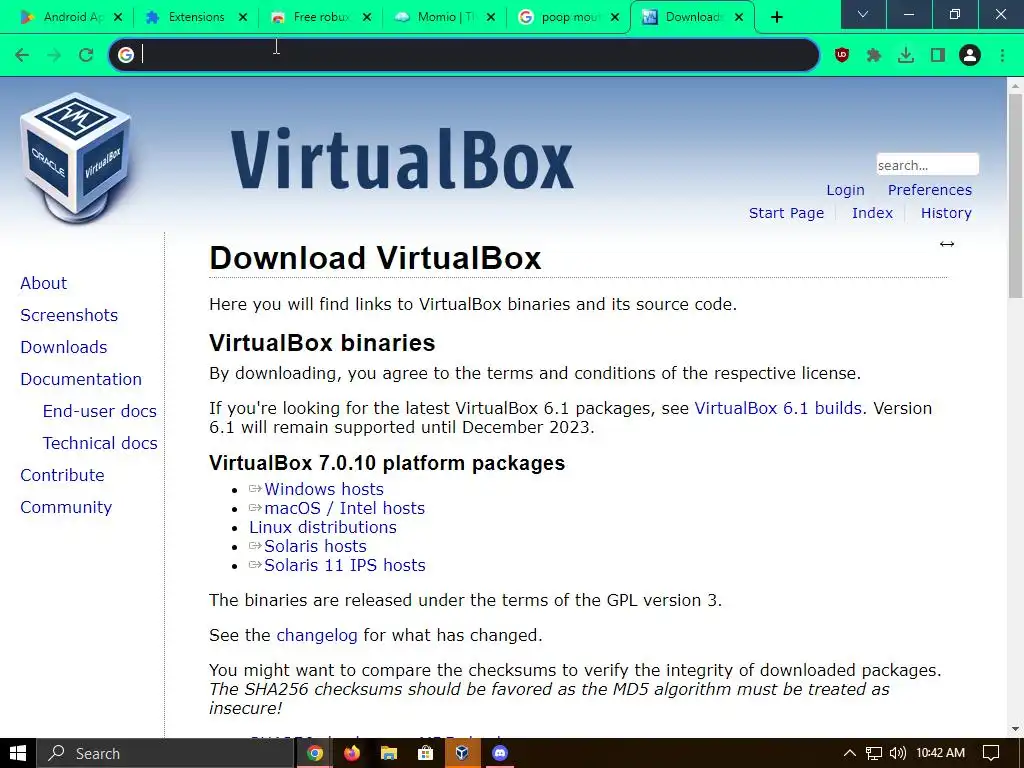Screen dimensions: 1024x768
Task: Open File Explorer from the taskbar
Action: (389, 753)
